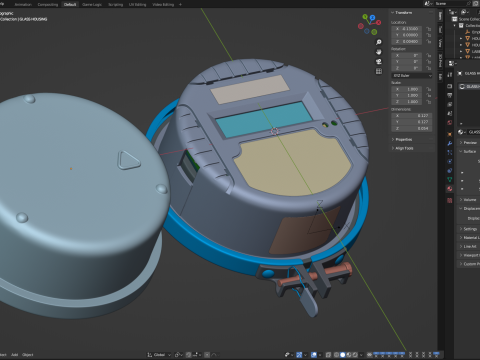Click the Scene Collection icon in Outliner
The image size is (480, 360).
click(x=455, y=19)
